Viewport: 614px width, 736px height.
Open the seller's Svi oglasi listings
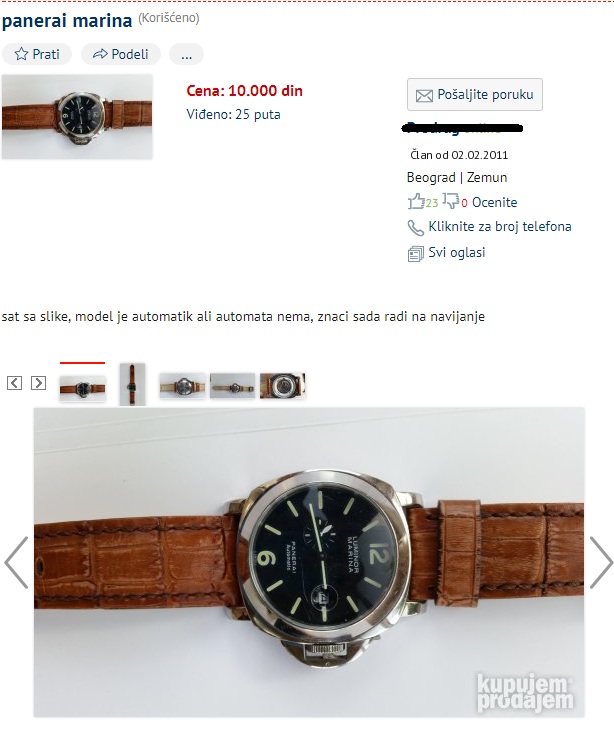(x=457, y=253)
